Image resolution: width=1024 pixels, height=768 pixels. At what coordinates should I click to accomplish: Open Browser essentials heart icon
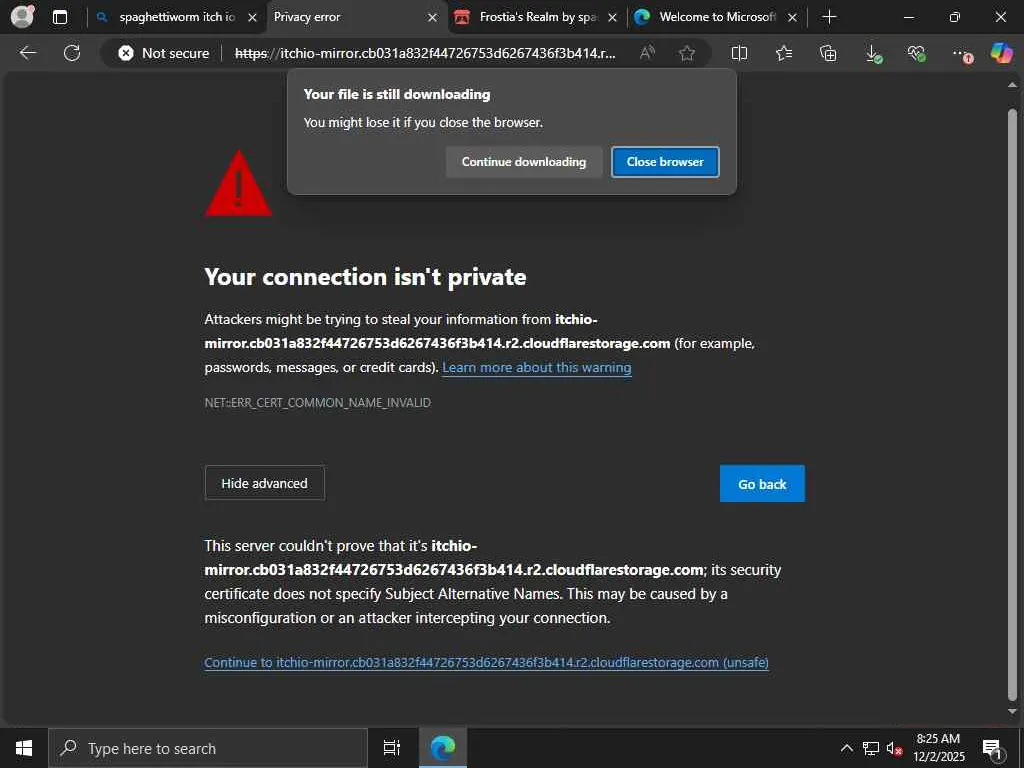tap(916, 53)
